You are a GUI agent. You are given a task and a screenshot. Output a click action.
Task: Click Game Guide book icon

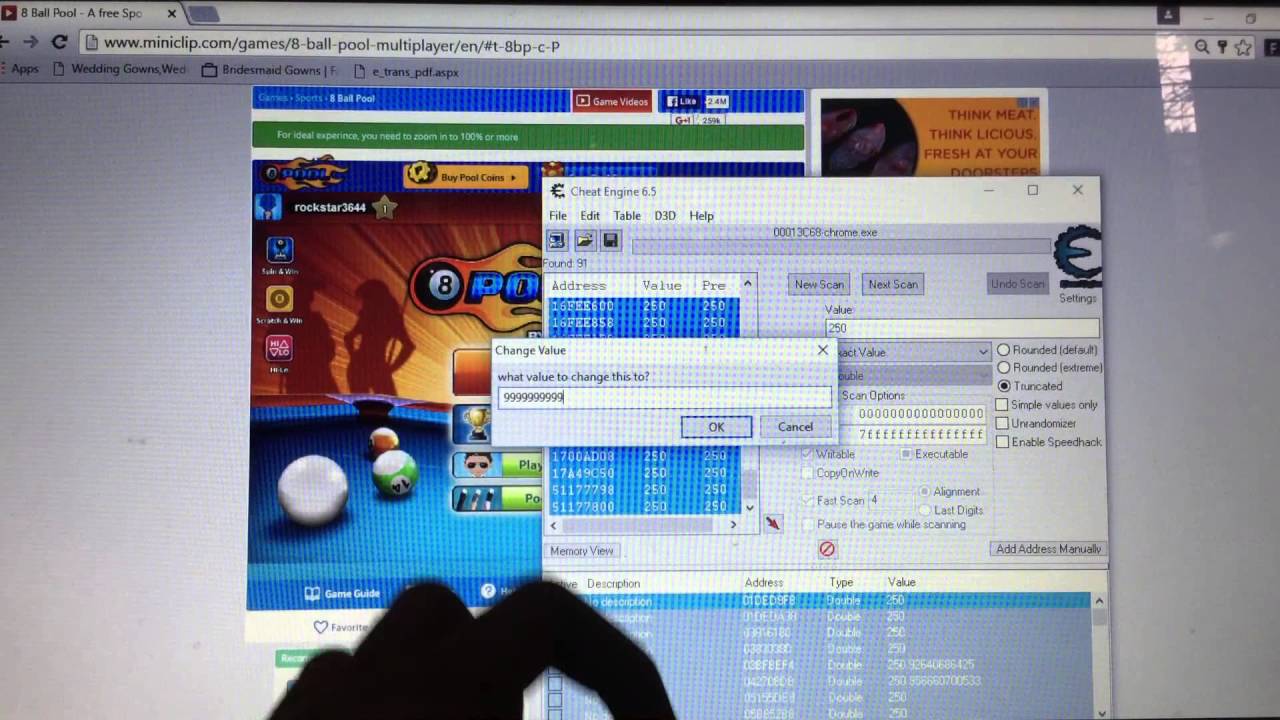[x=312, y=593]
